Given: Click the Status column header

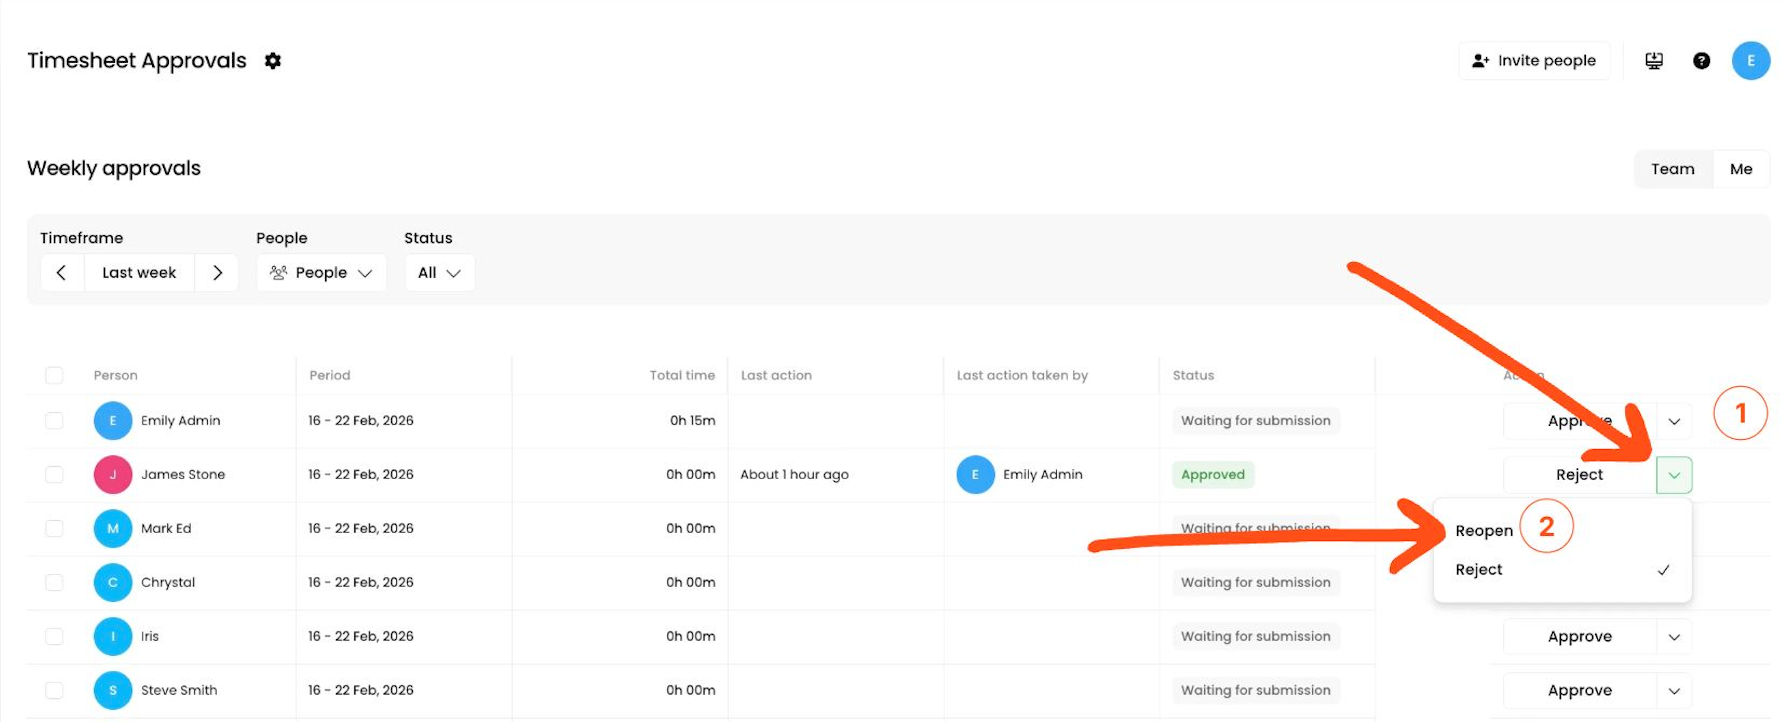Looking at the screenshot, I should coord(1193,376).
